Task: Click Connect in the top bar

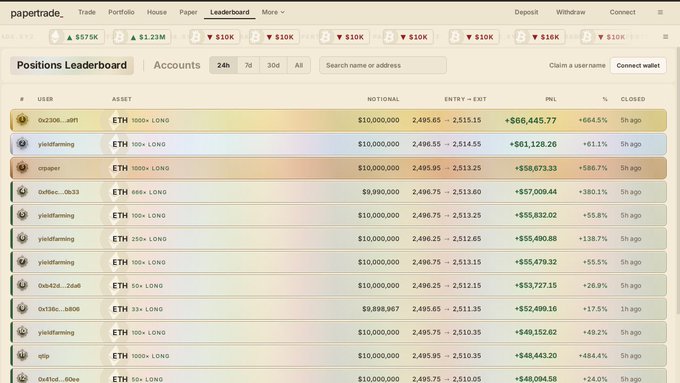Action: (622, 12)
